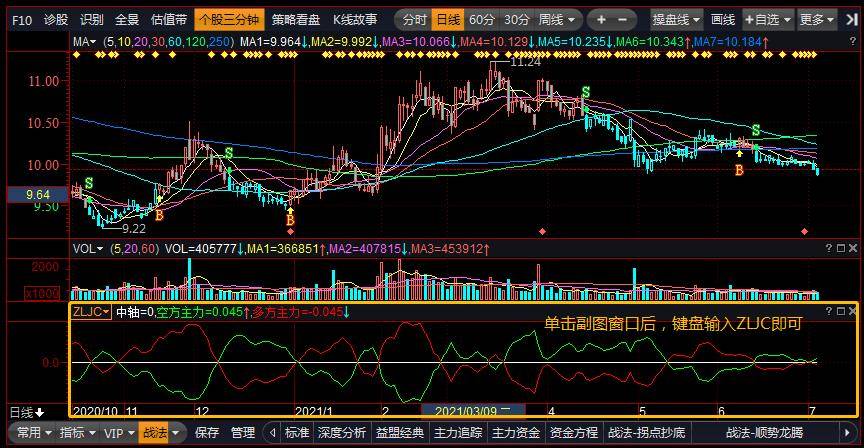The height and width of the screenshot is (448, 864).
Task: Select 标准 template tab
Action: [296, 433]
